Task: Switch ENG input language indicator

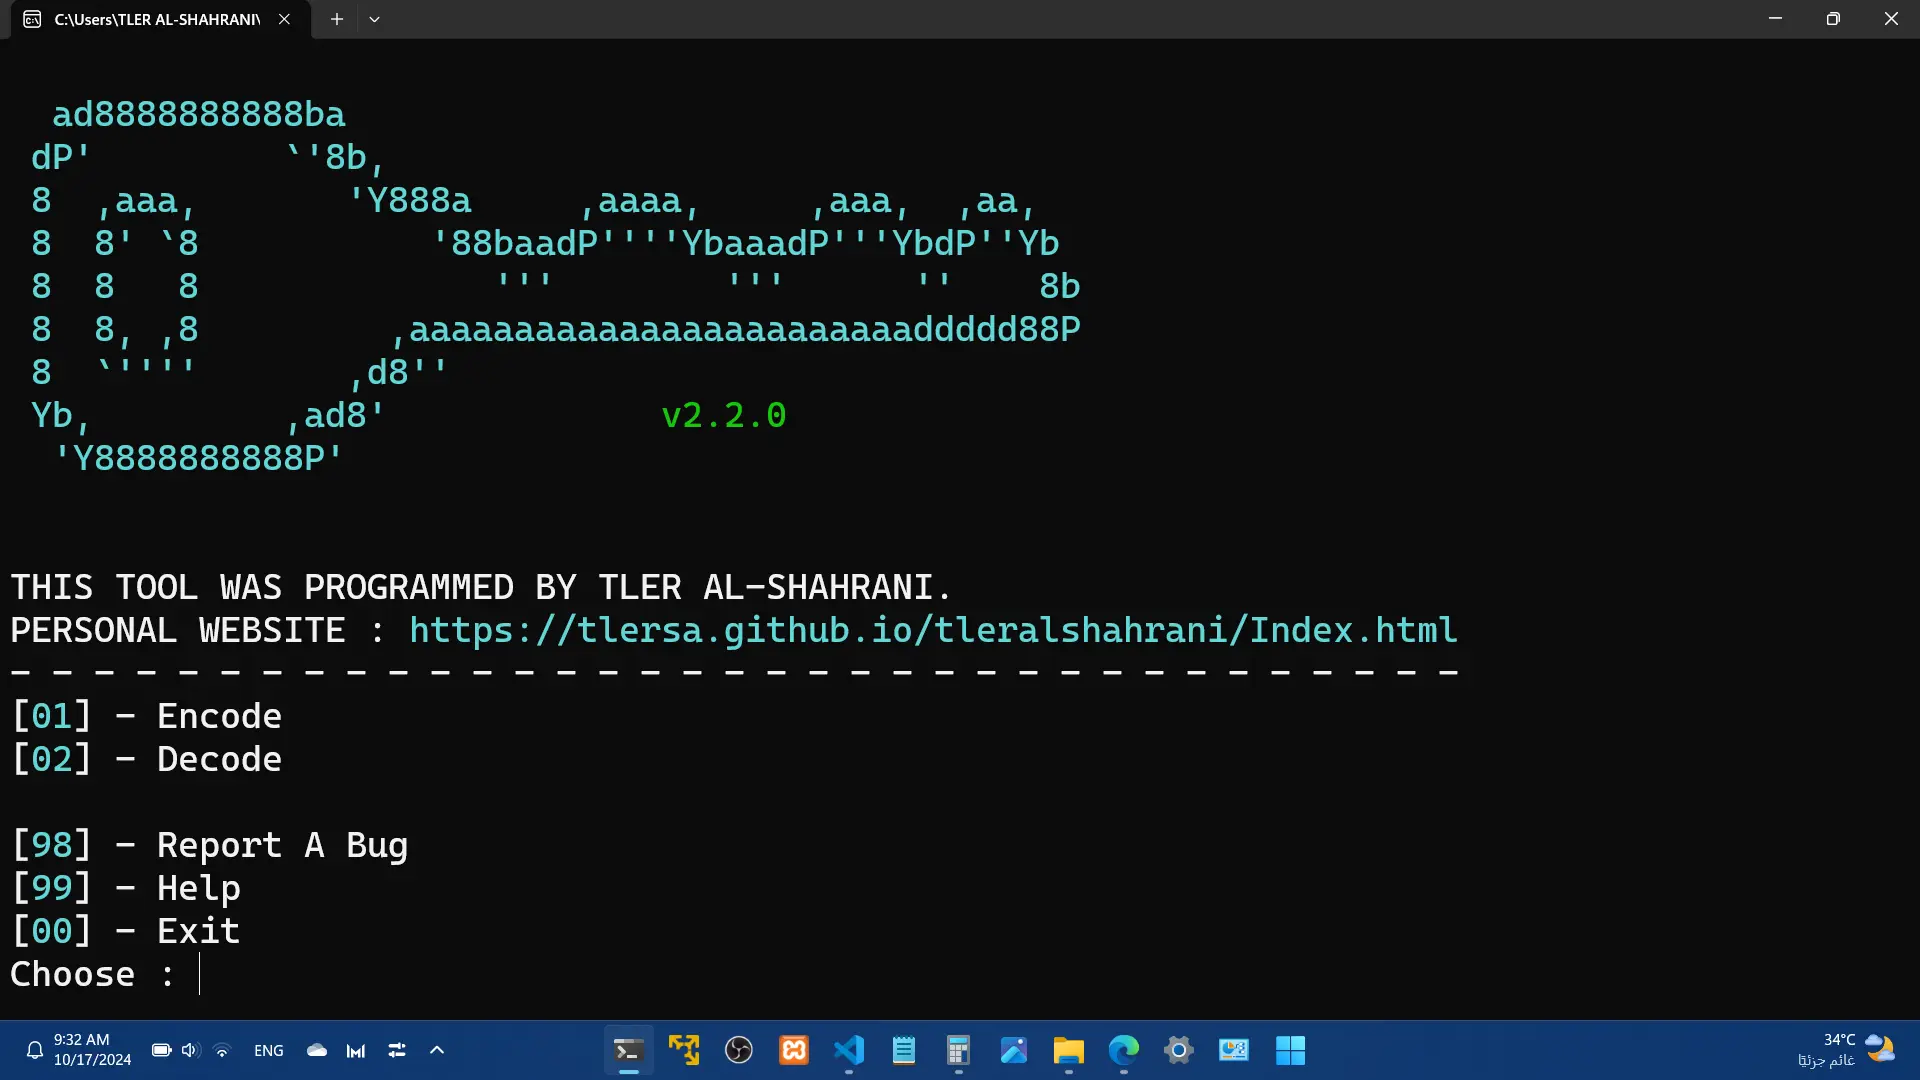Action: coord(268,1050)
